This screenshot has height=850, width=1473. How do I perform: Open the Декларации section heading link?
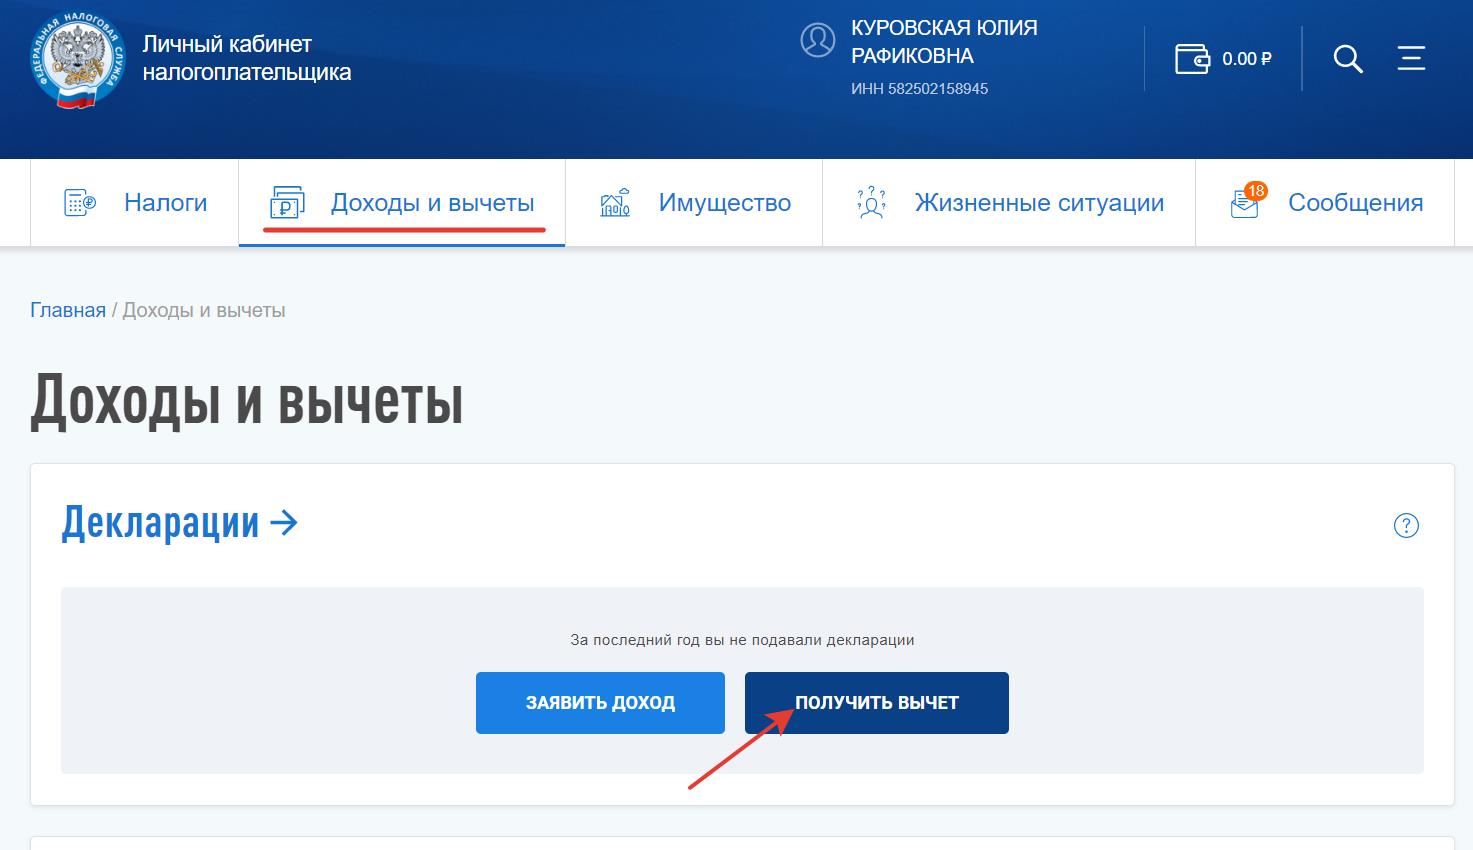pos(180,523)
